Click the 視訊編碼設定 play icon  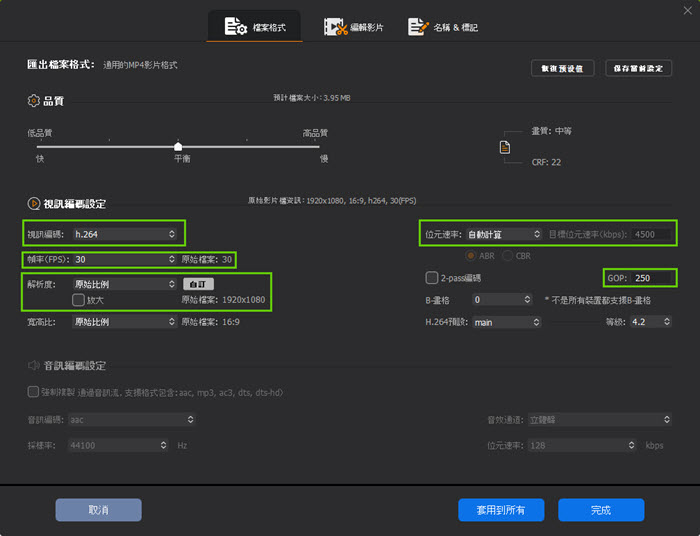coord(34,203)
